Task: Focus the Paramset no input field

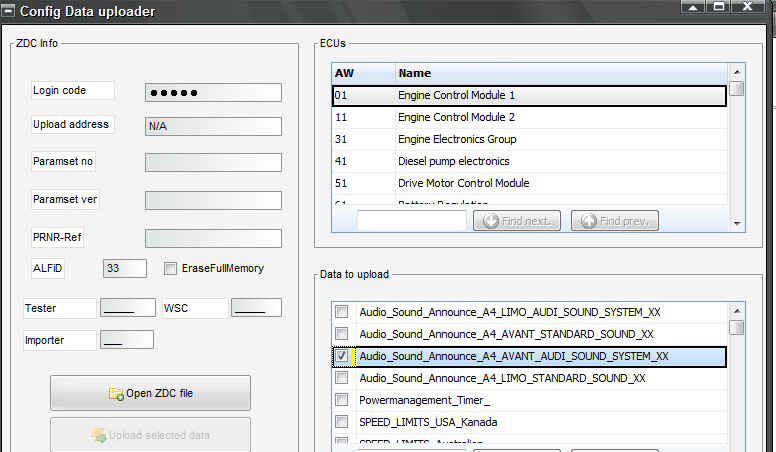Action: (x=213, y=163)
